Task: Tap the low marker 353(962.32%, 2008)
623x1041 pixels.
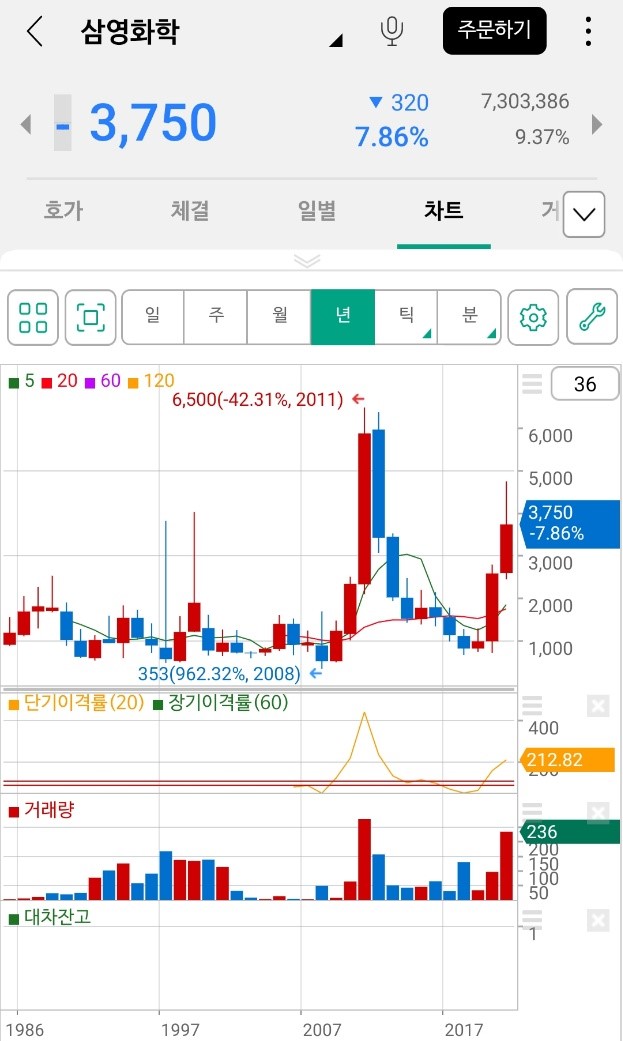Action: [x=219, y=674]
